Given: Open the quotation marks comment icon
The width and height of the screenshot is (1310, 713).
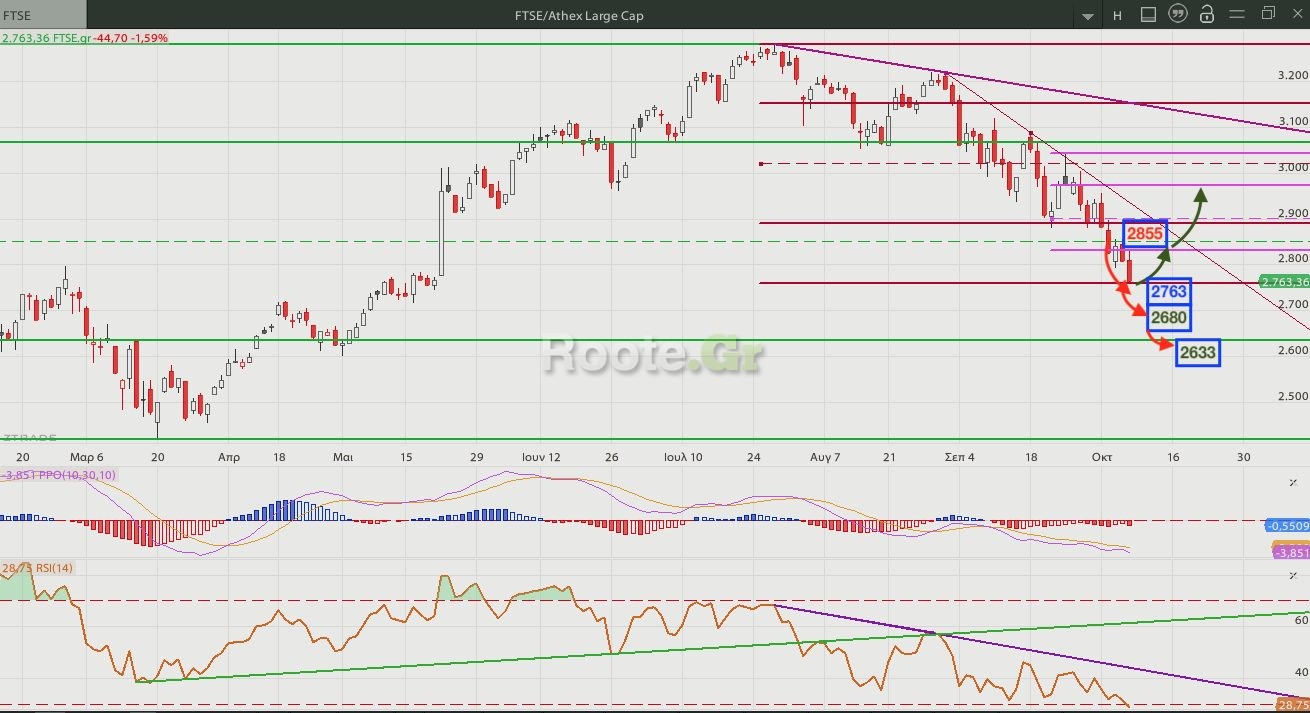Looking at the screenshot, I should point(1178,14).
